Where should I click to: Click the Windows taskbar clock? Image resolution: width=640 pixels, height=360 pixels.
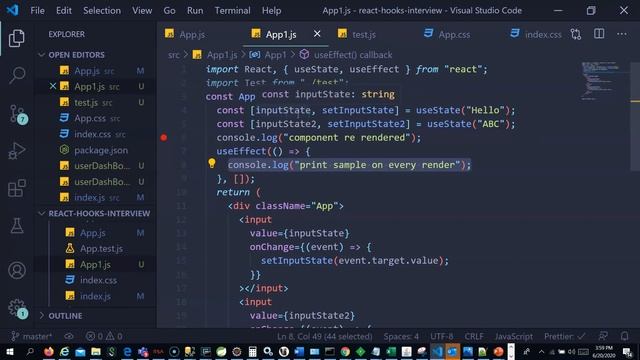(604, 352)
